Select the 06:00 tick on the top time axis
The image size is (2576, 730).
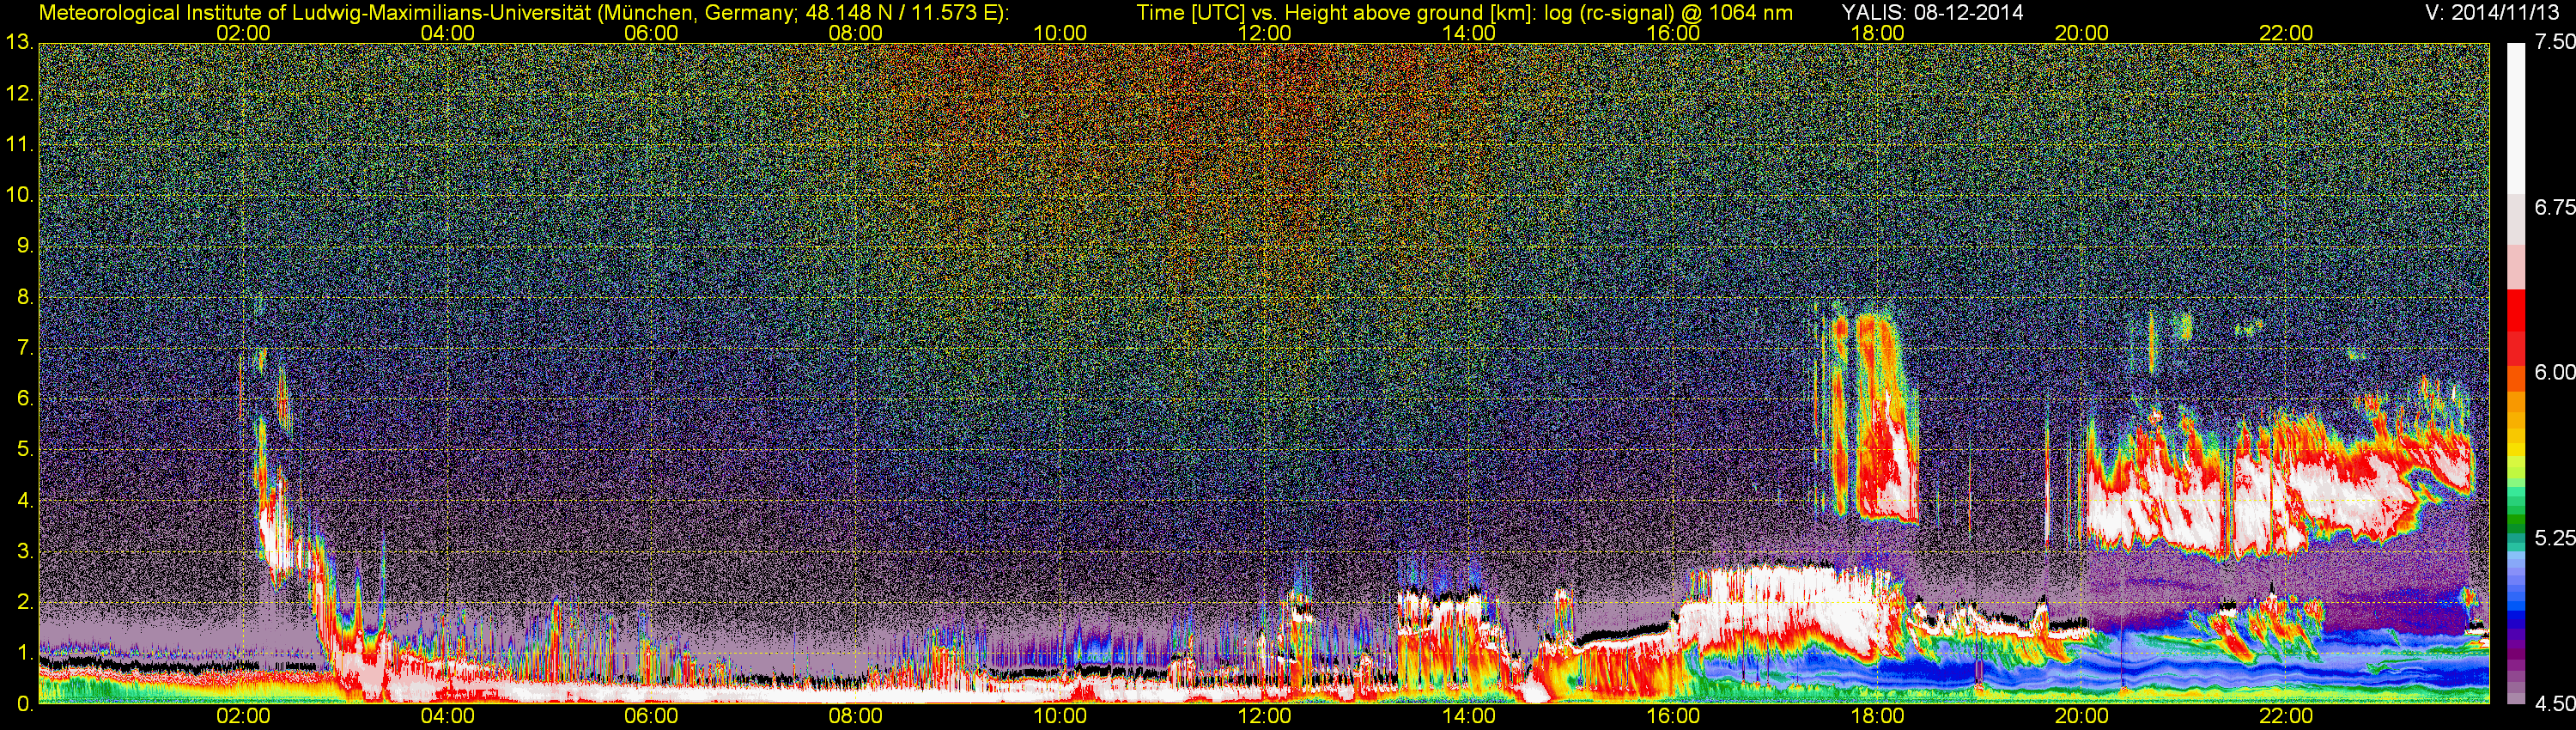(x=651, y=33)
